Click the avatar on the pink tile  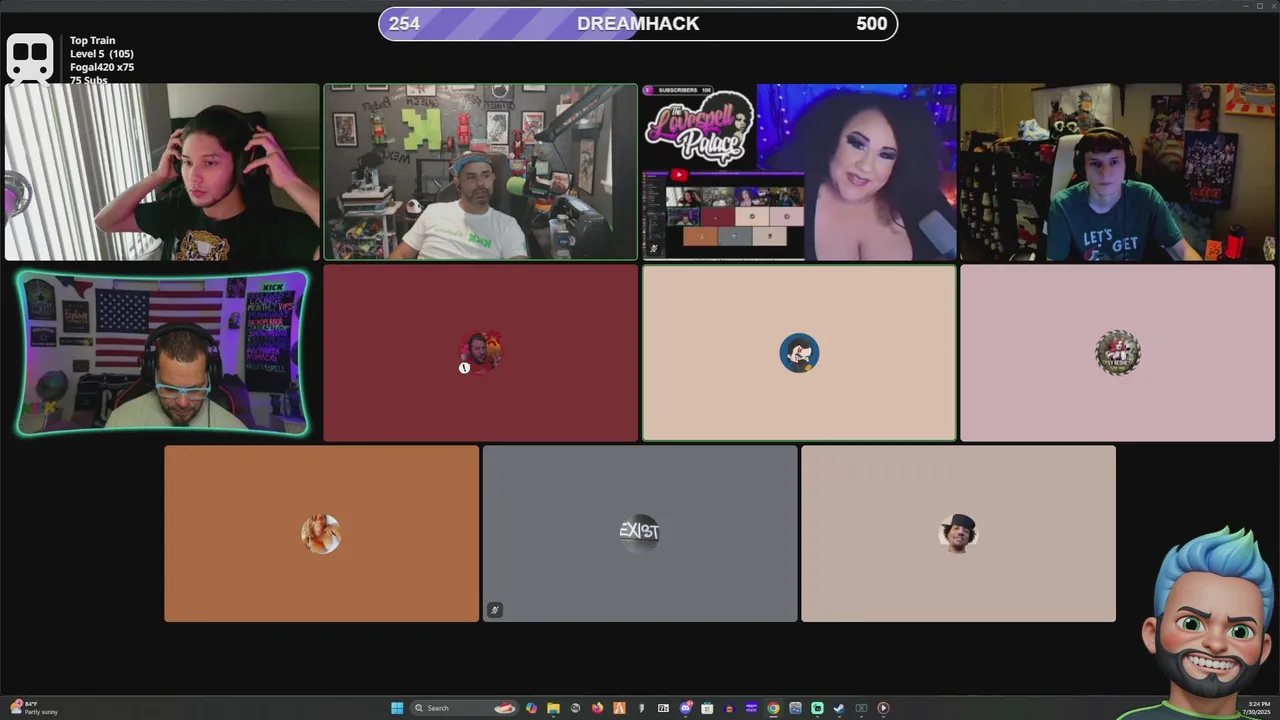pos(1117,353)
